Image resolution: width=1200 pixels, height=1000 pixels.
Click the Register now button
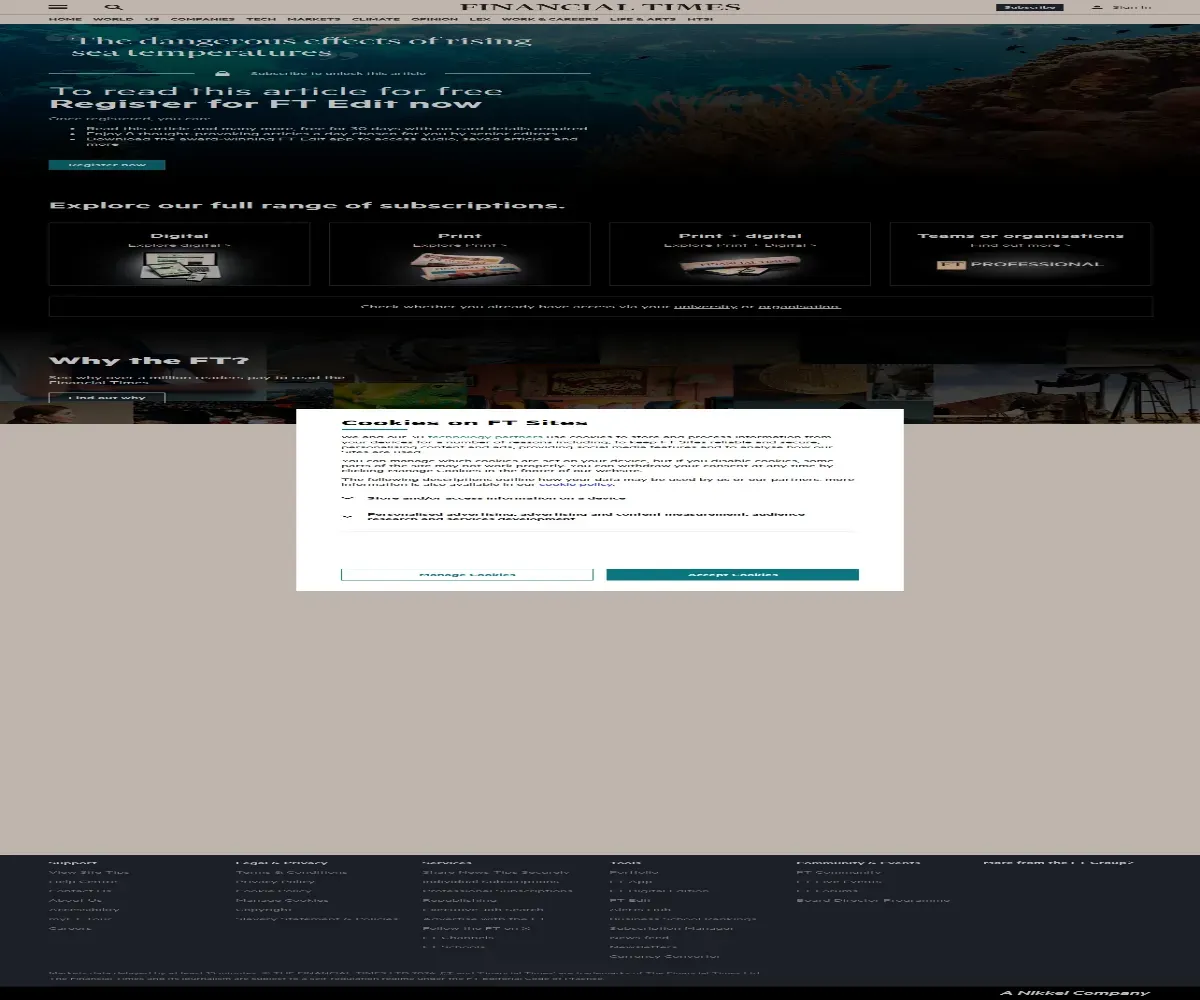107,165
